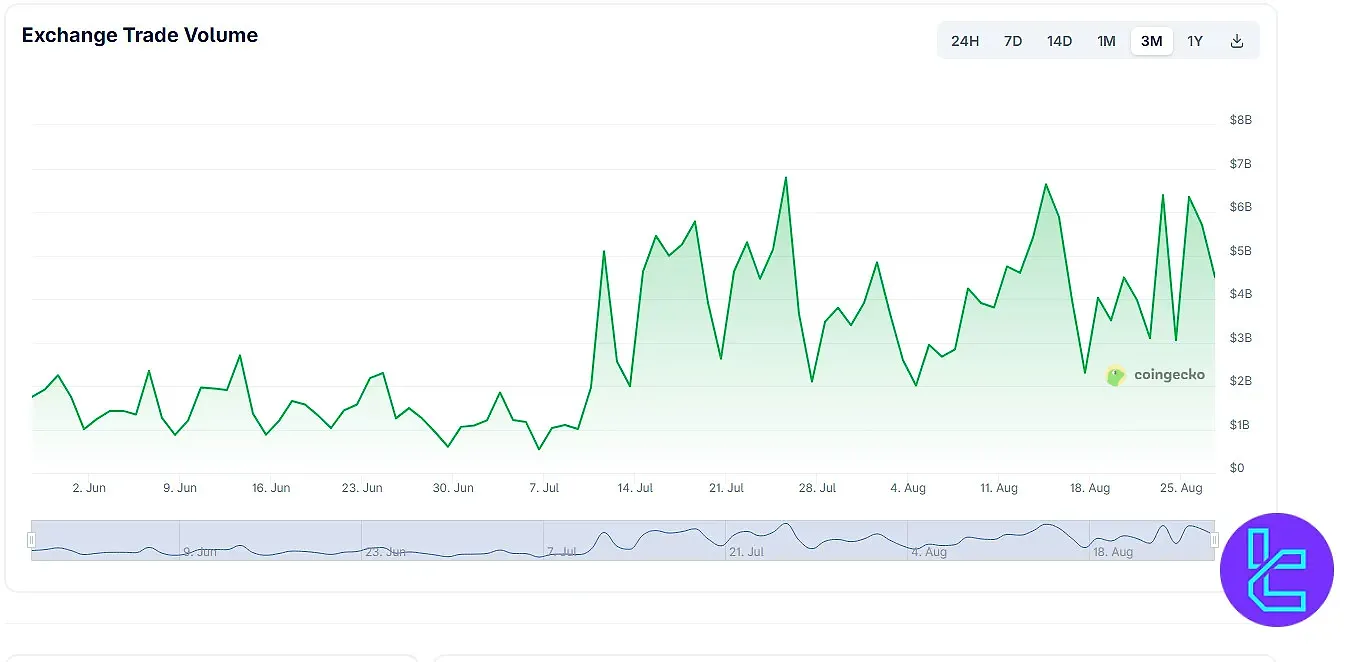Screen dimensions: 1369x662
Task: Click the 14. Jul x-axis date label
Action: [x=635, y=488]
